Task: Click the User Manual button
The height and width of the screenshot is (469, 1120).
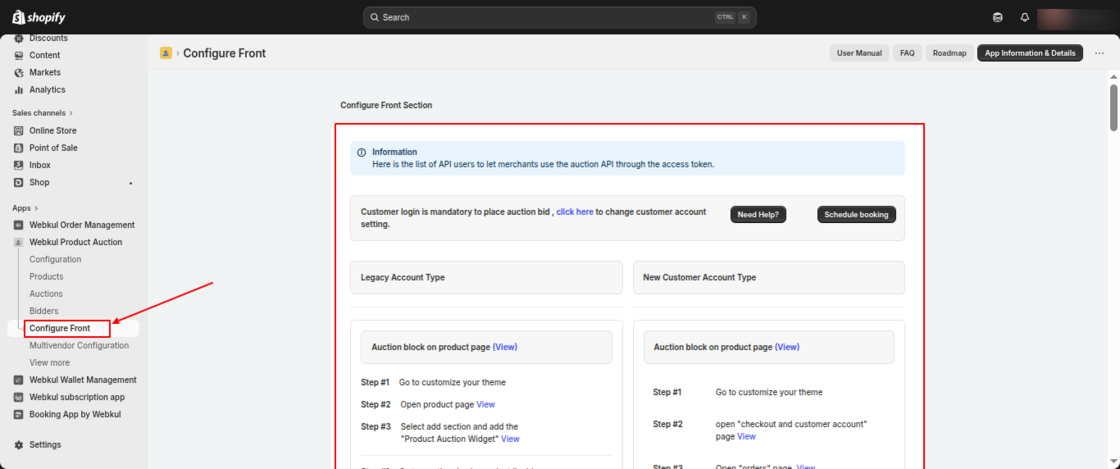Action: 859,53
